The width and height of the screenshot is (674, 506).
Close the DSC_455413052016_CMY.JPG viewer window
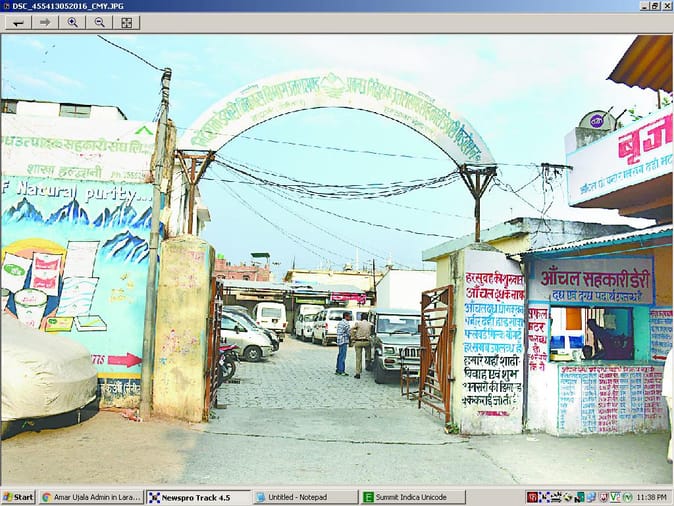point(667,6)
